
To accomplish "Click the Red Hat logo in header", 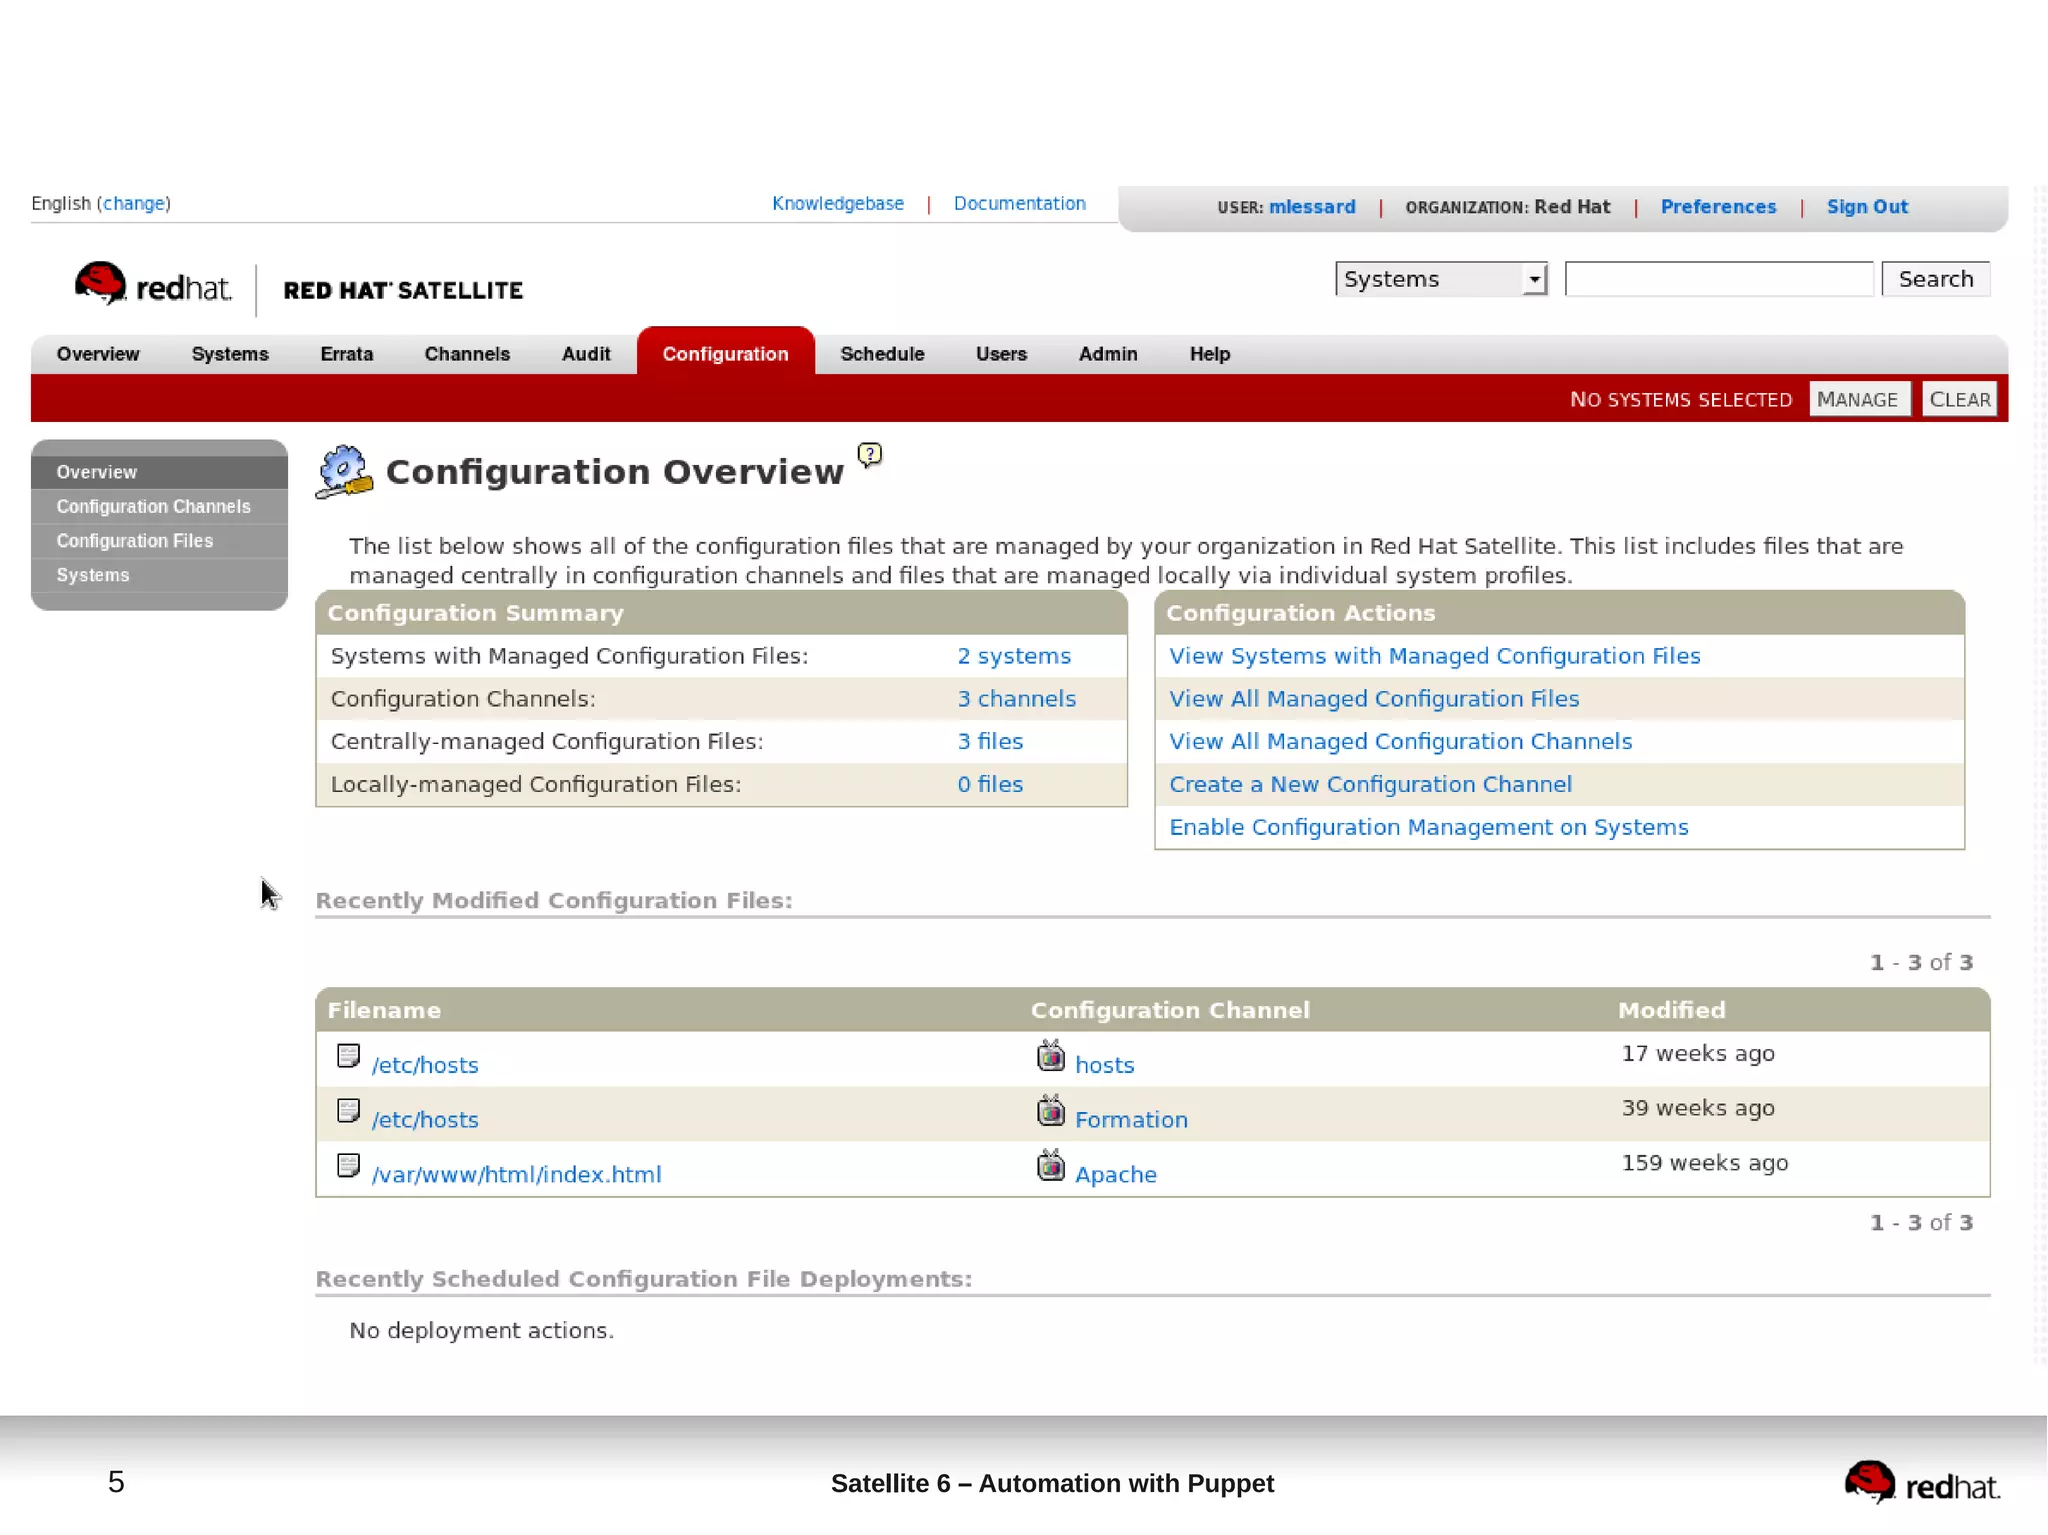I will click(x=152, y=287).
